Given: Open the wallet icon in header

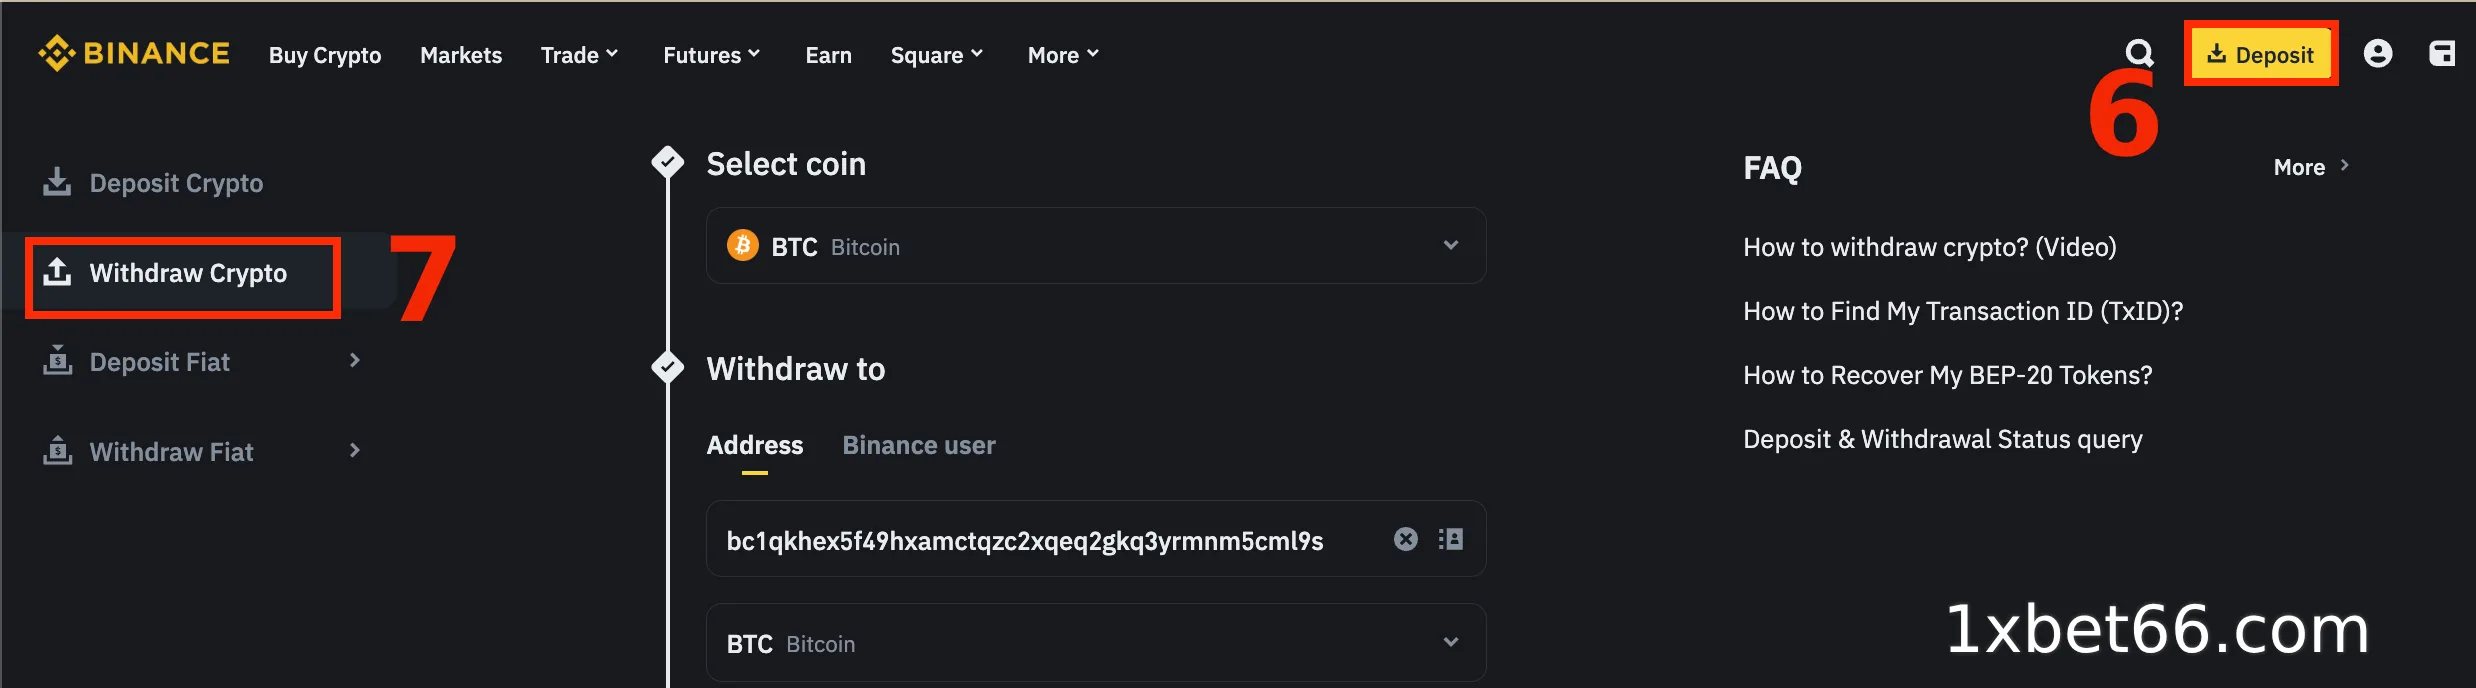Looking at the screenshot, I should click(2441, 54).
